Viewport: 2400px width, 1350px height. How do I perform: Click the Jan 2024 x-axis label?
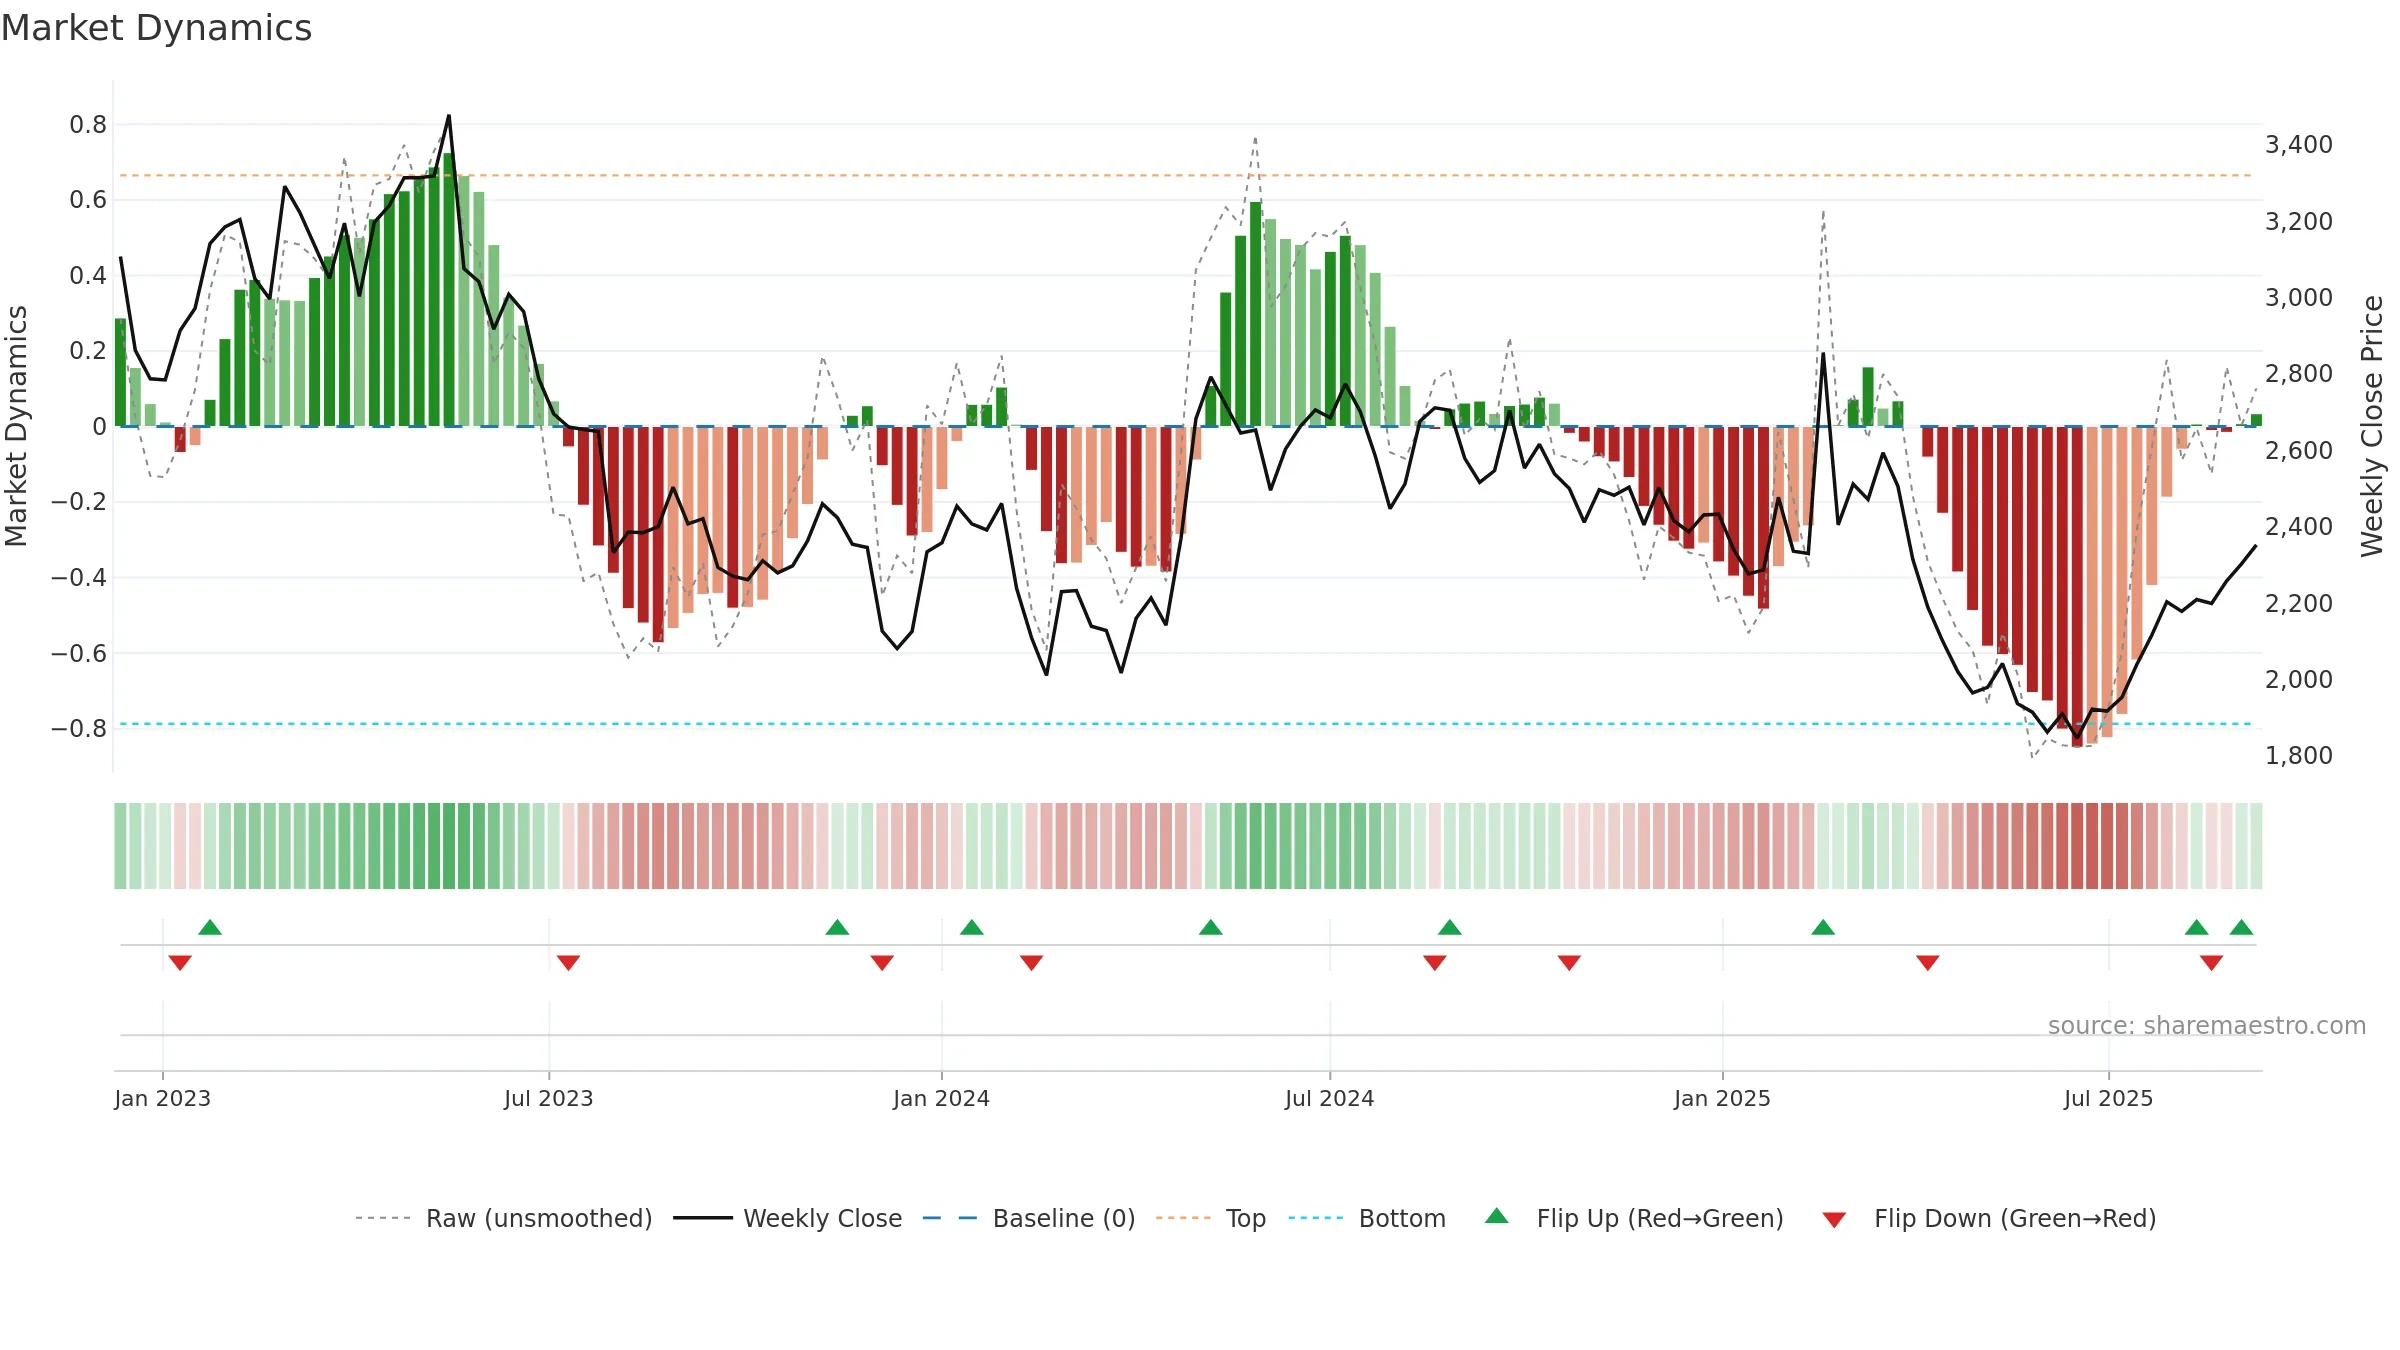coord(941,1098)
